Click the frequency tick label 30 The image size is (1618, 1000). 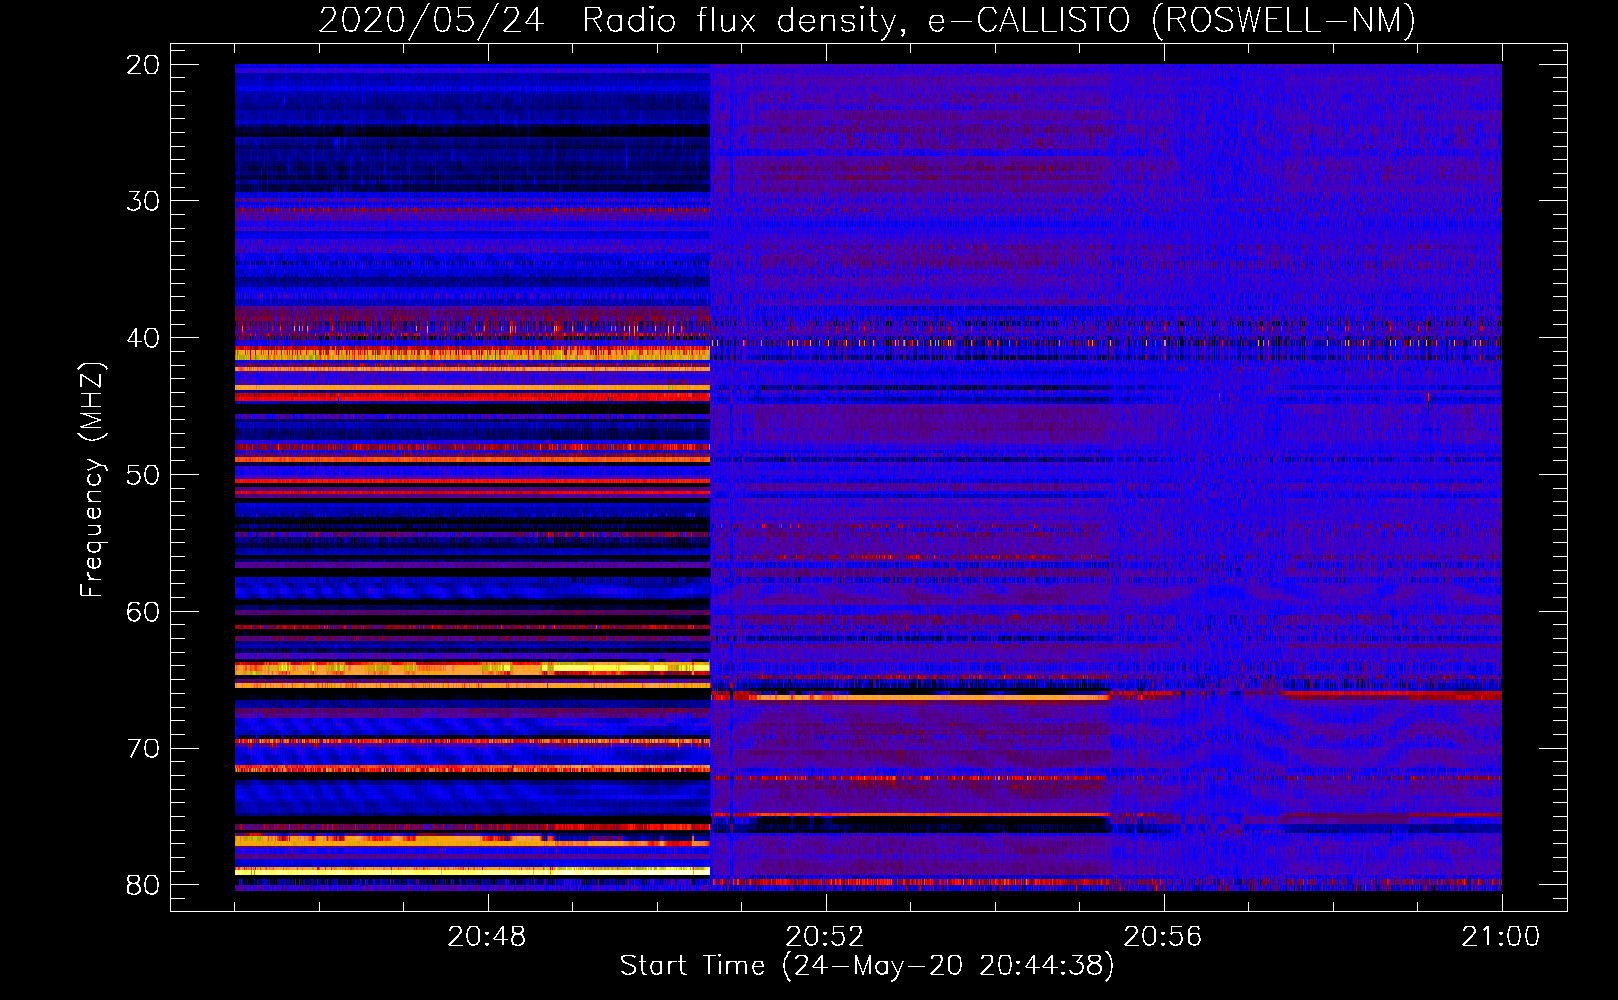click(x=143, y=201)
